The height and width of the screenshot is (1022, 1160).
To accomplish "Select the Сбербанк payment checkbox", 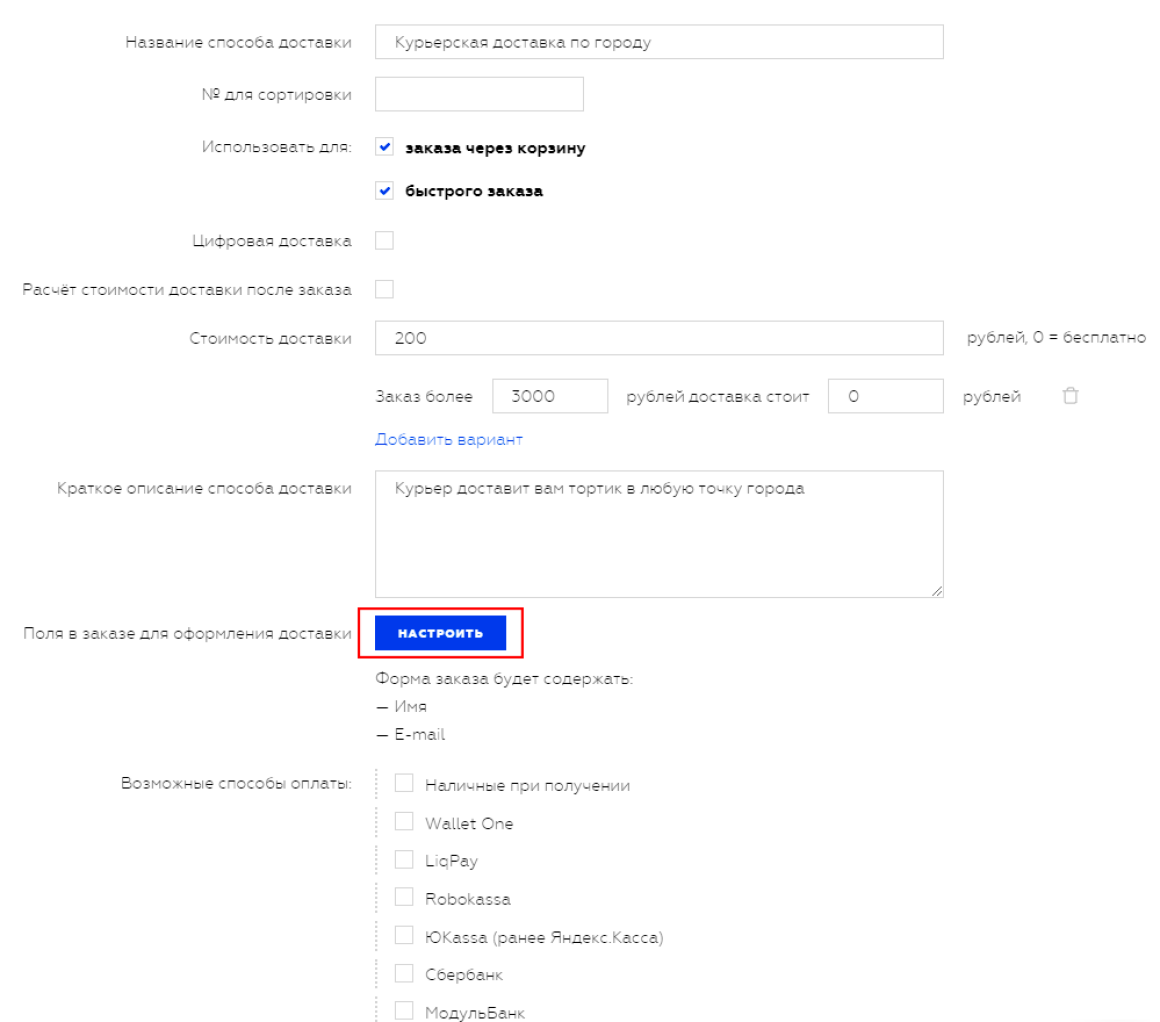I will coord(404,973).
